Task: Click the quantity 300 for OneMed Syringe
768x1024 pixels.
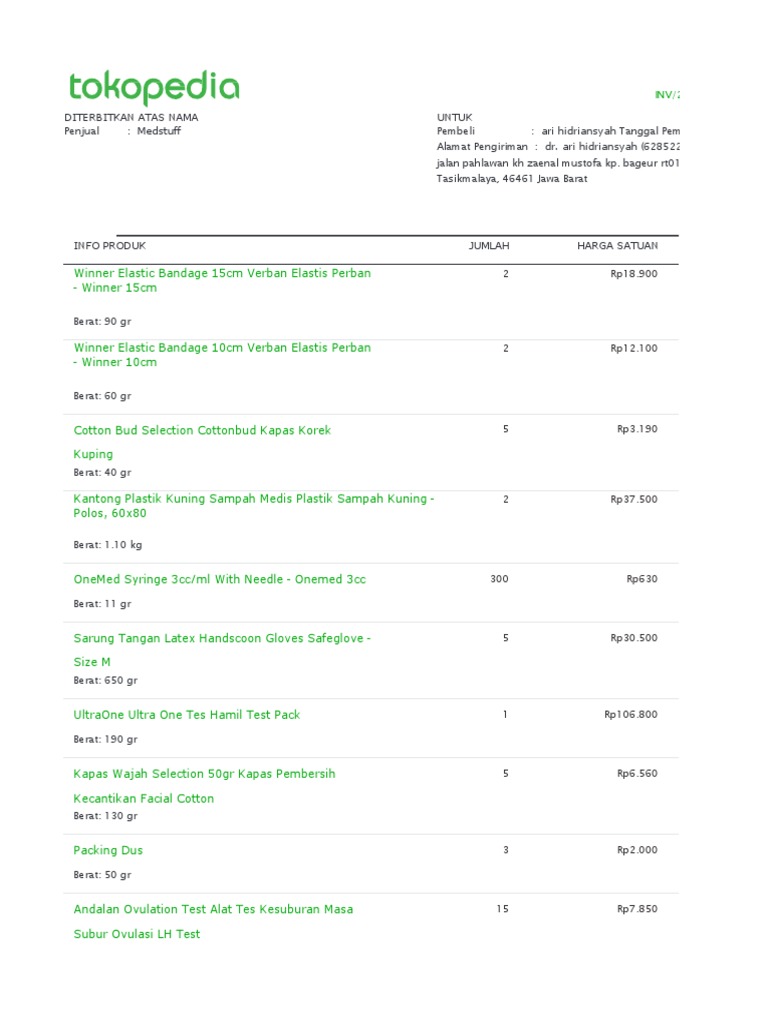Action: [x=499, y=579]
